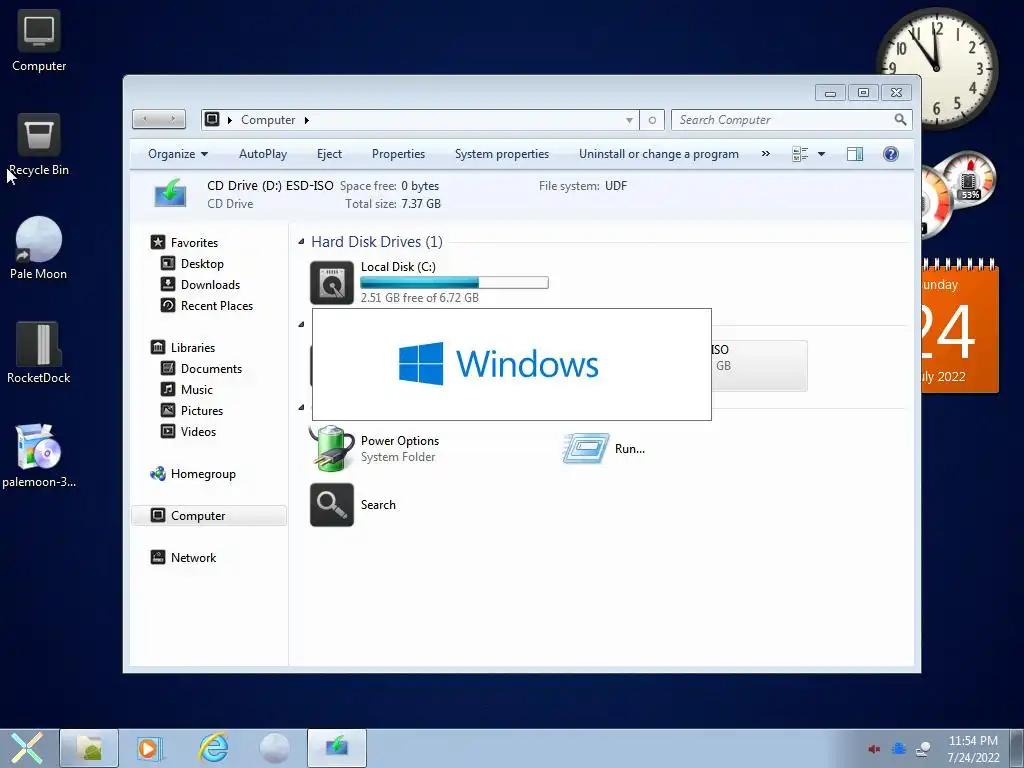The image size is (1024, 768).
Task: Click the Search magnifier icon in file list
Action: [332, 505]
